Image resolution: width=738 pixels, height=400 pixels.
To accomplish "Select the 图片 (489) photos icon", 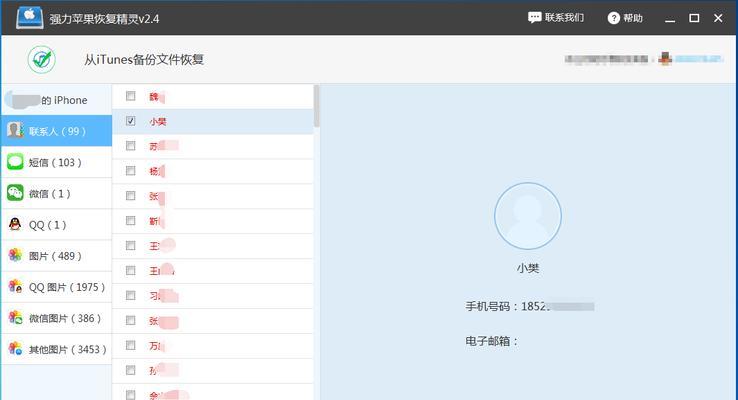I will point(15,255).
